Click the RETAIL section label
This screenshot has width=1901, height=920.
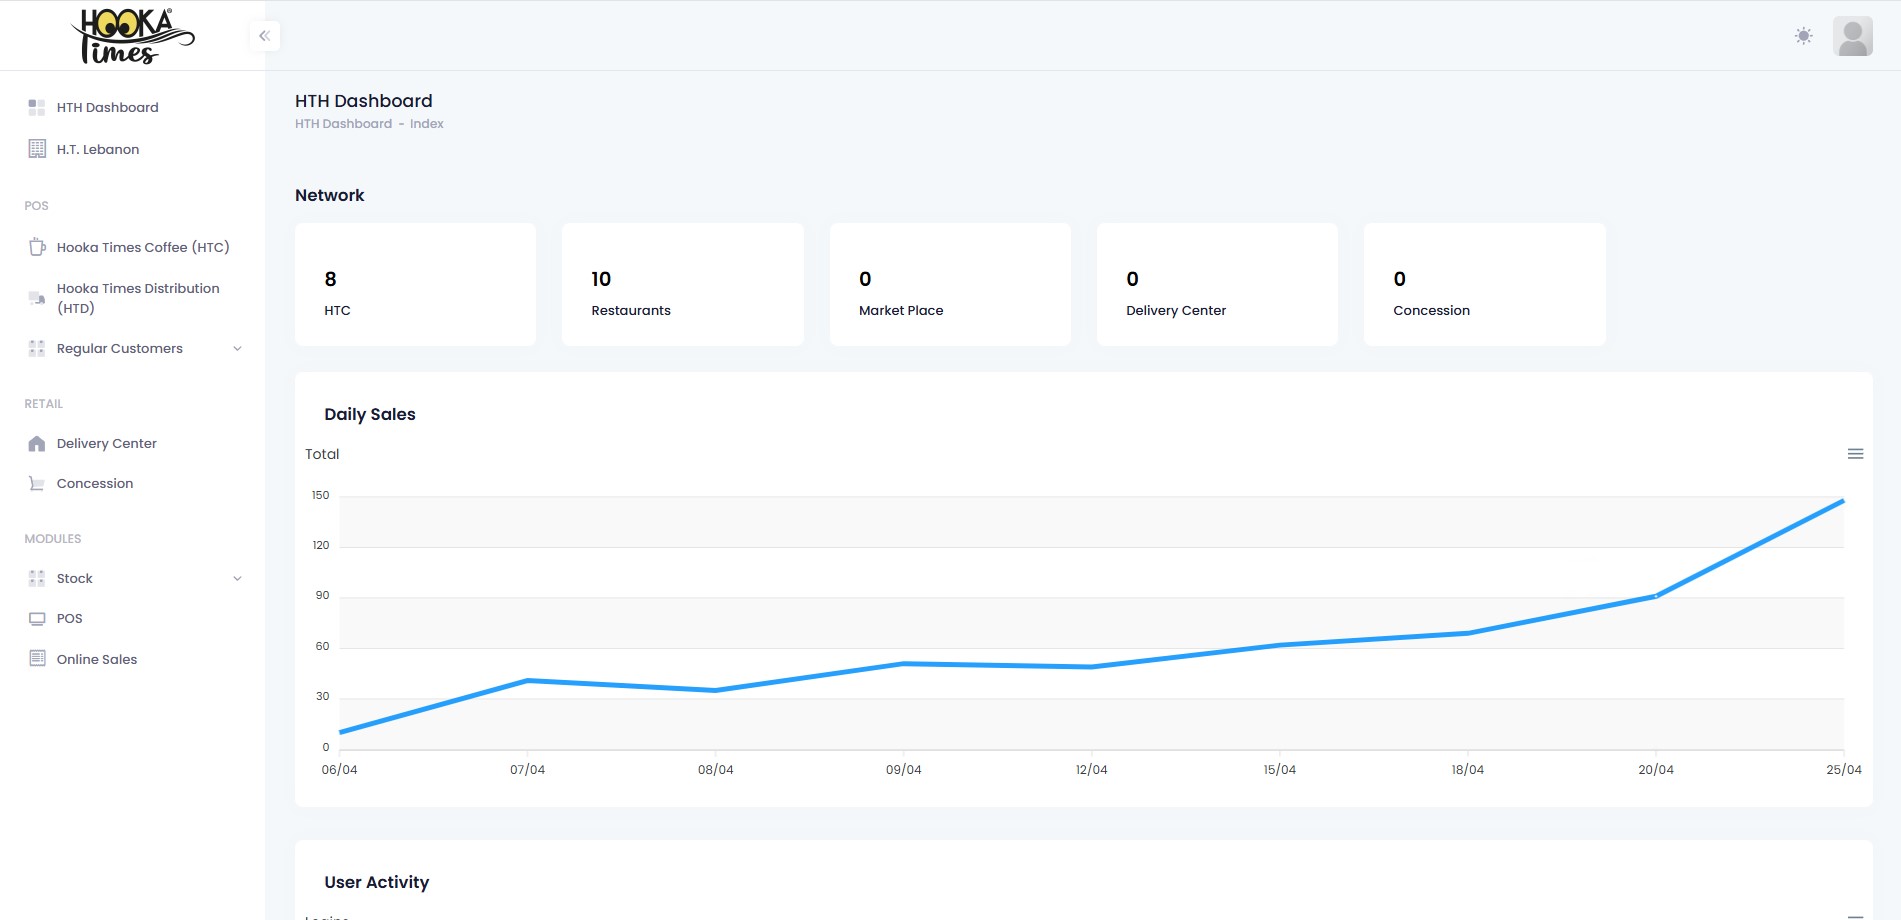(44, 404)
